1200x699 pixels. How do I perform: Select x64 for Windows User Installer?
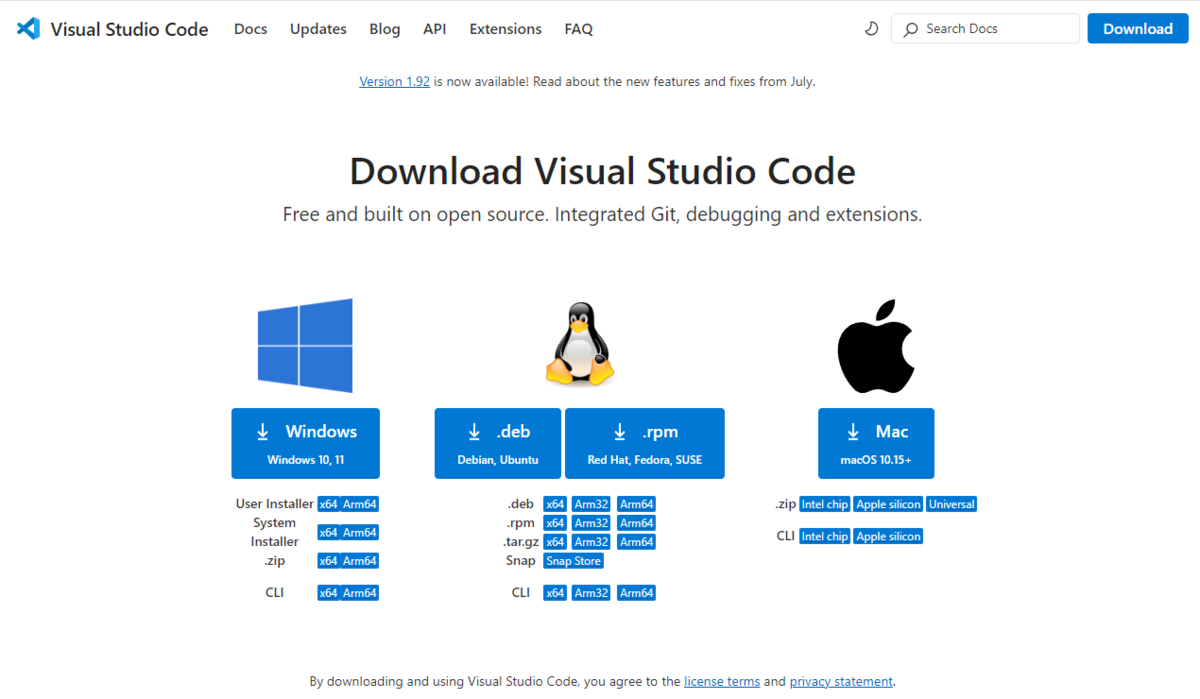(329, 505)
